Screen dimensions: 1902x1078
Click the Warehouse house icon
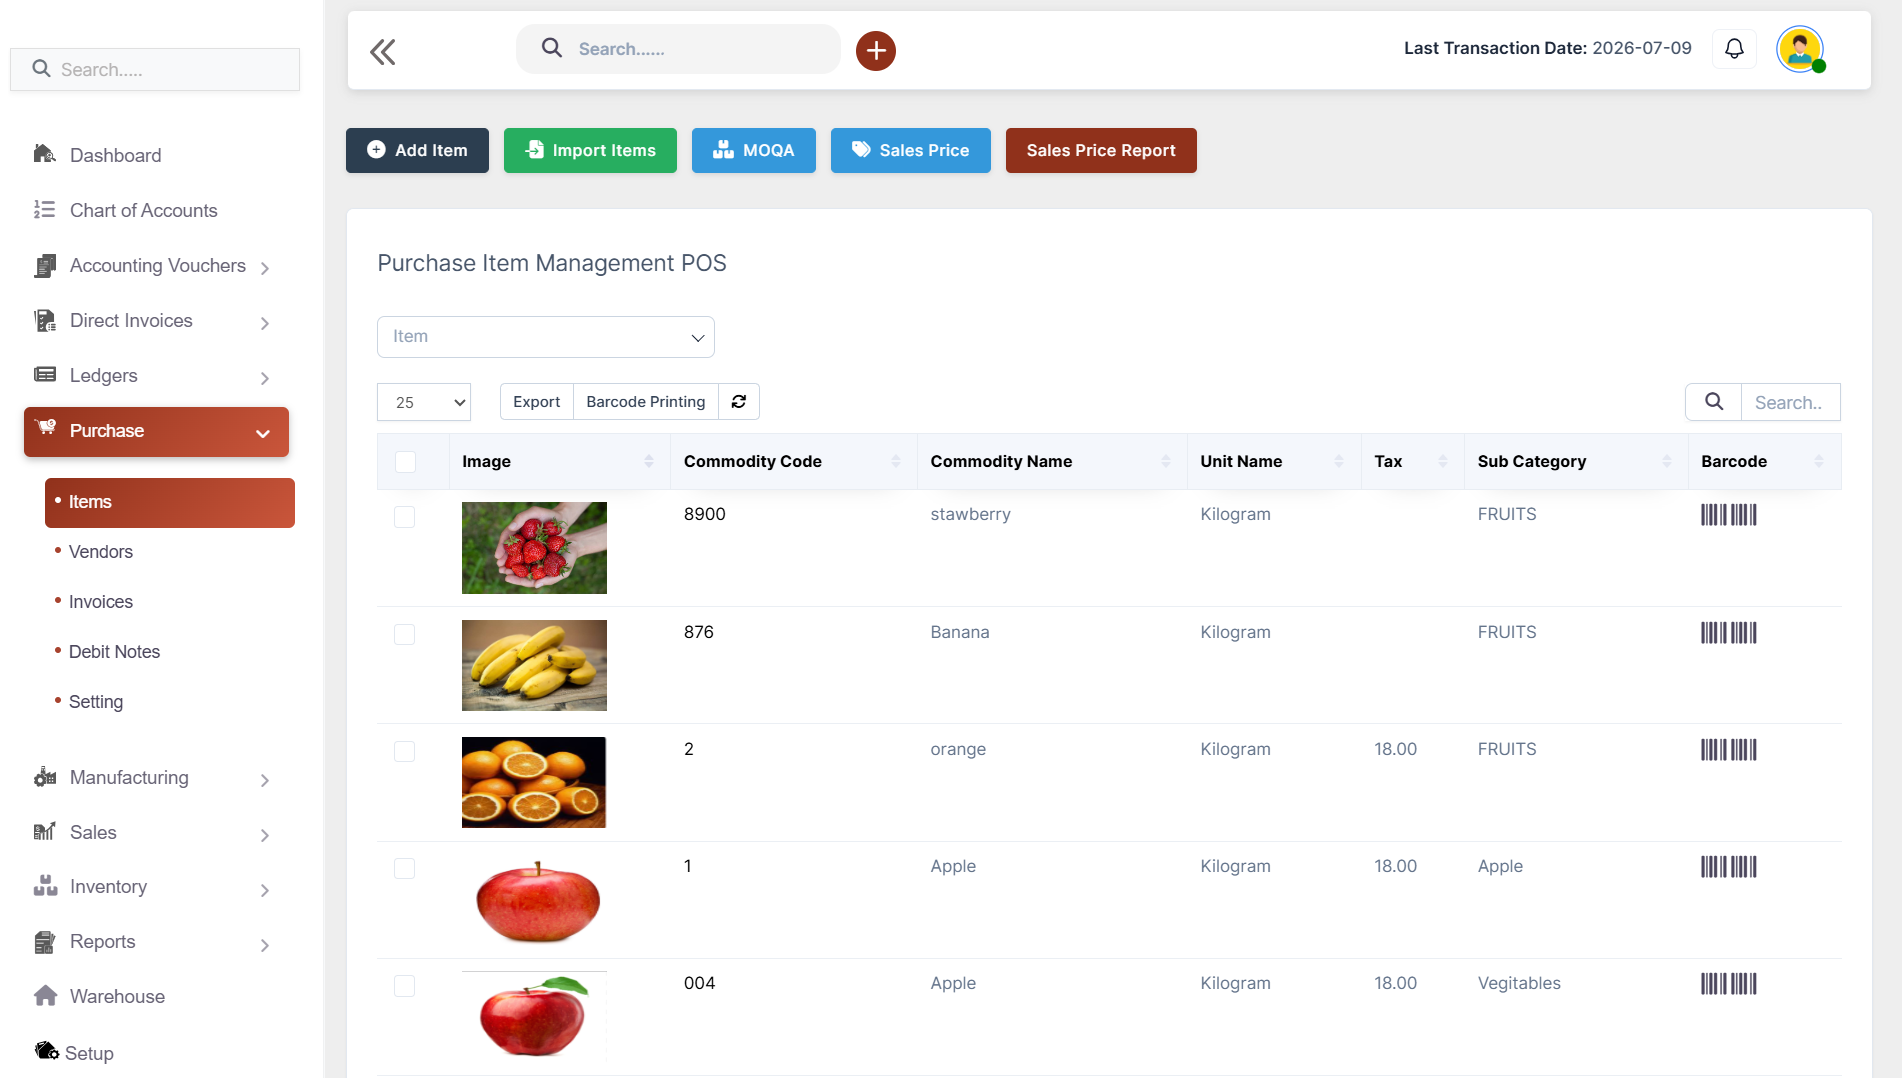[45, 995]
